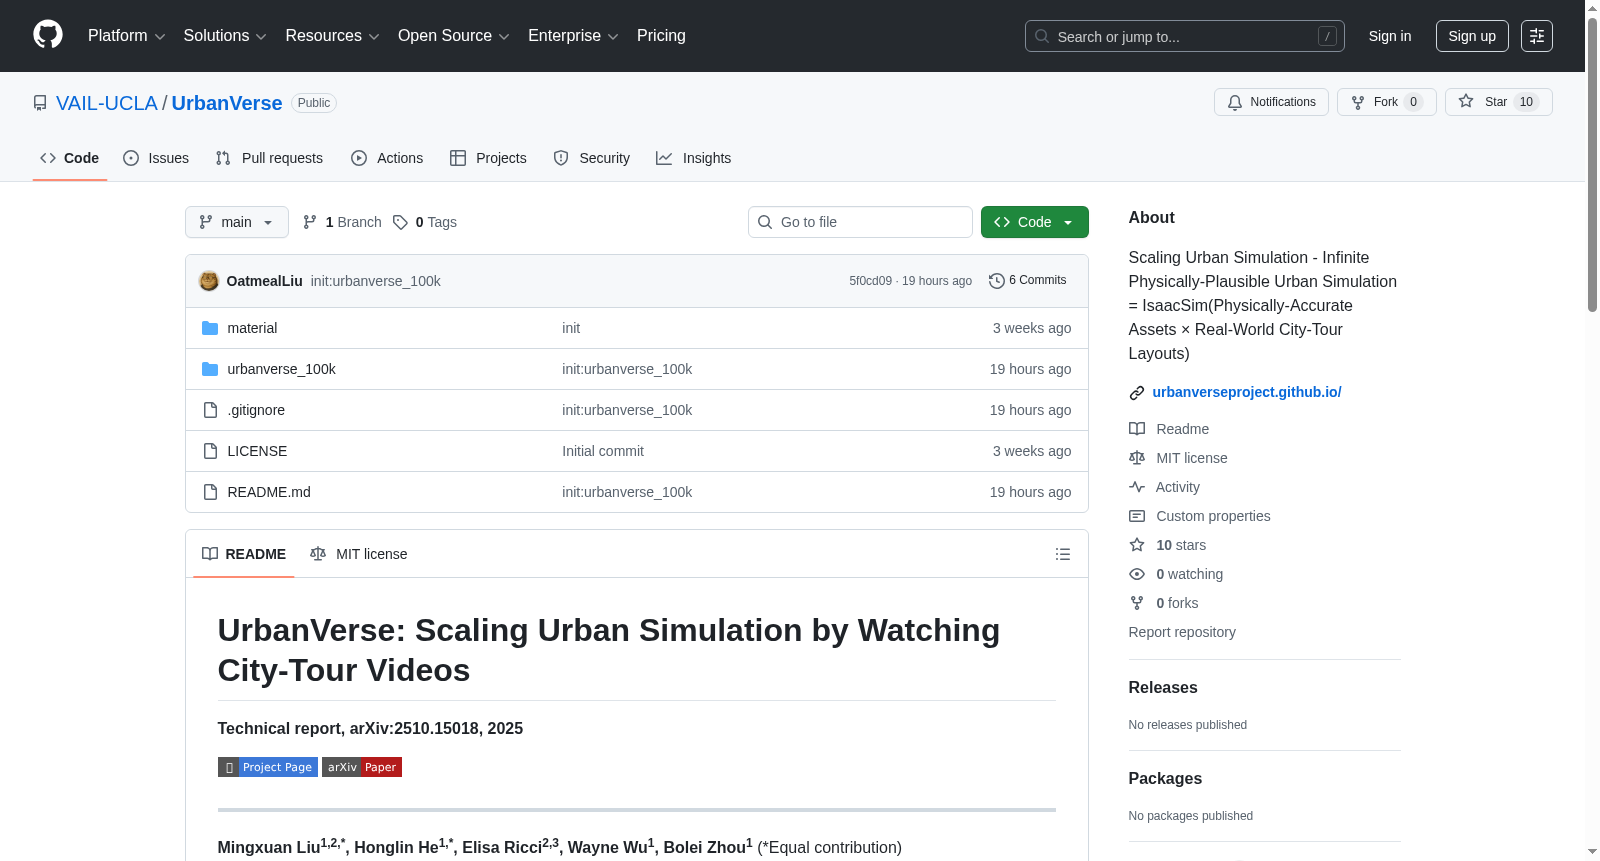This screenshot has height=861, width=1600.
Task: Select the README tab in the file viewer
Action: [x=244, y=554]
